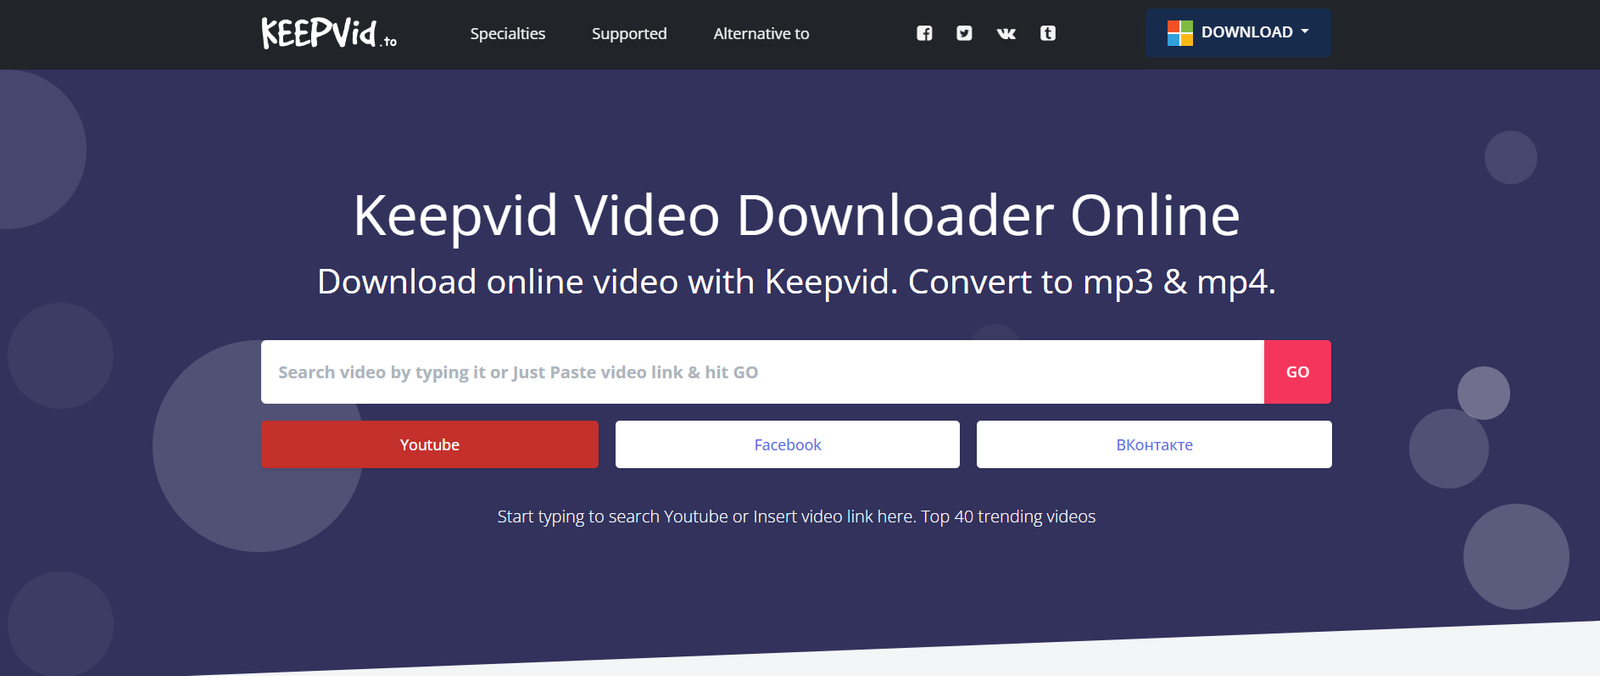
Task: Open the VK social icon
Action: point(1006,33)
